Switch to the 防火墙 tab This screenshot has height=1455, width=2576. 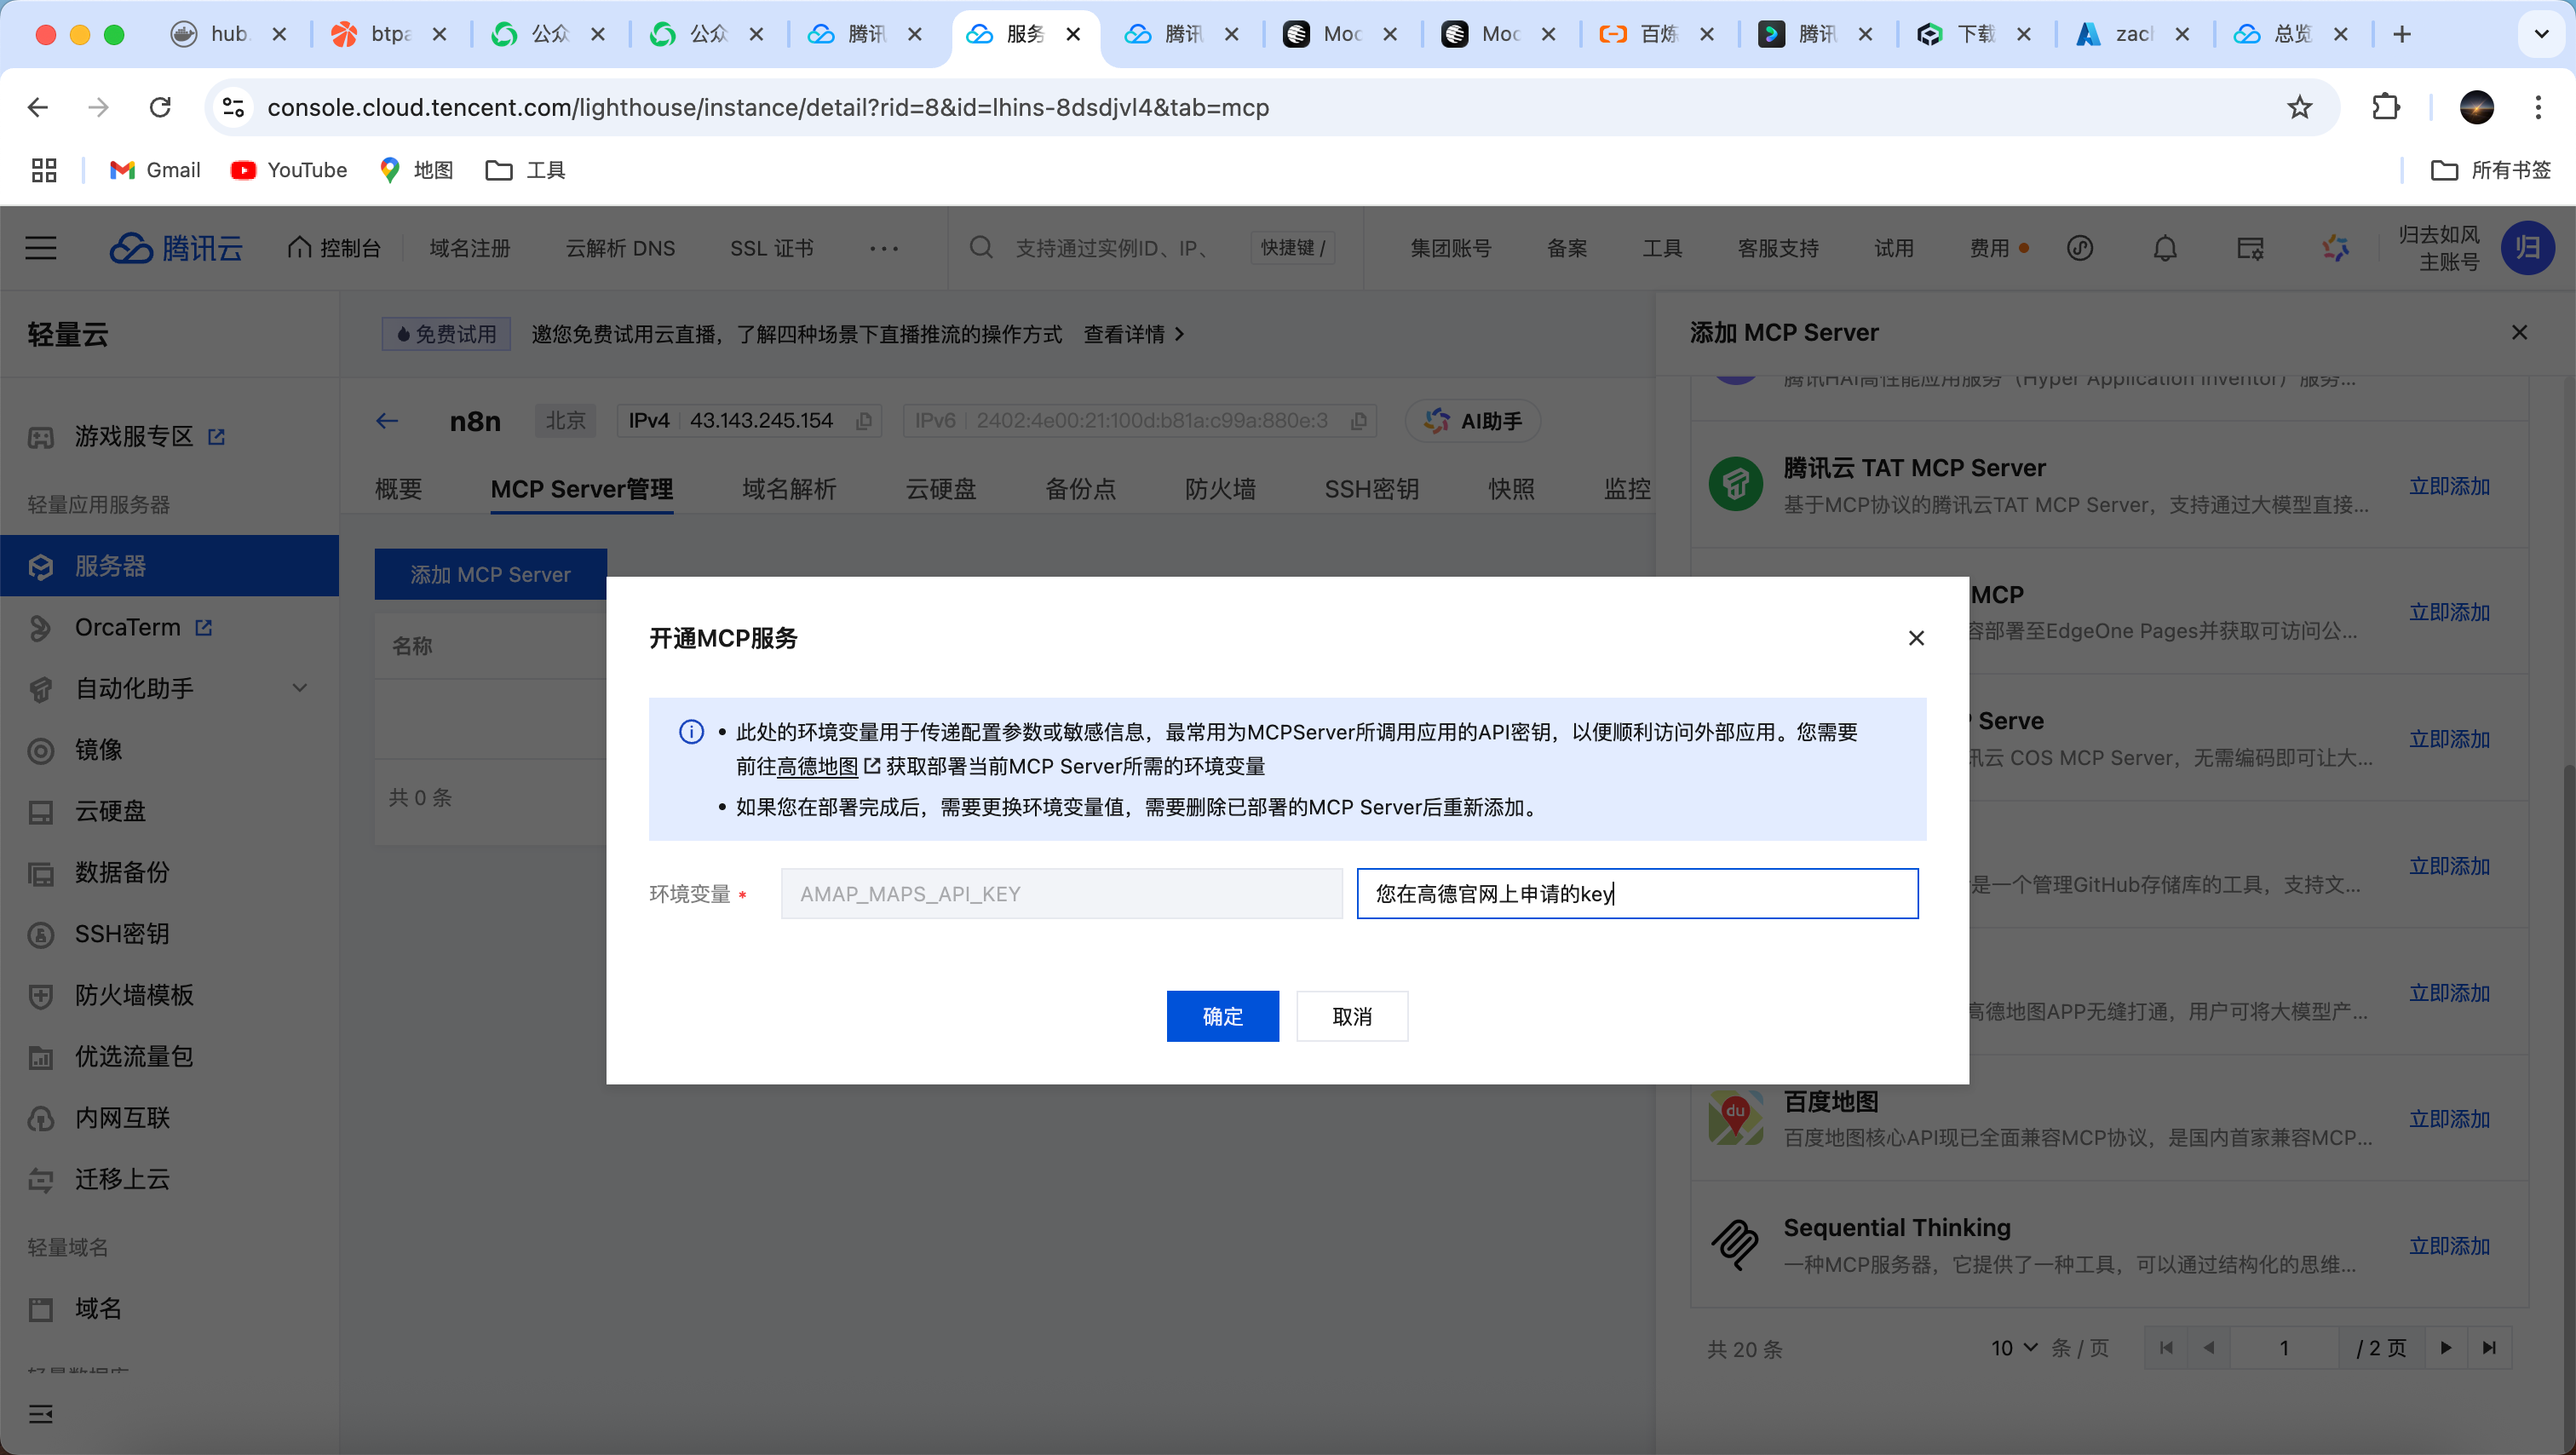[x=1220, y=489]
